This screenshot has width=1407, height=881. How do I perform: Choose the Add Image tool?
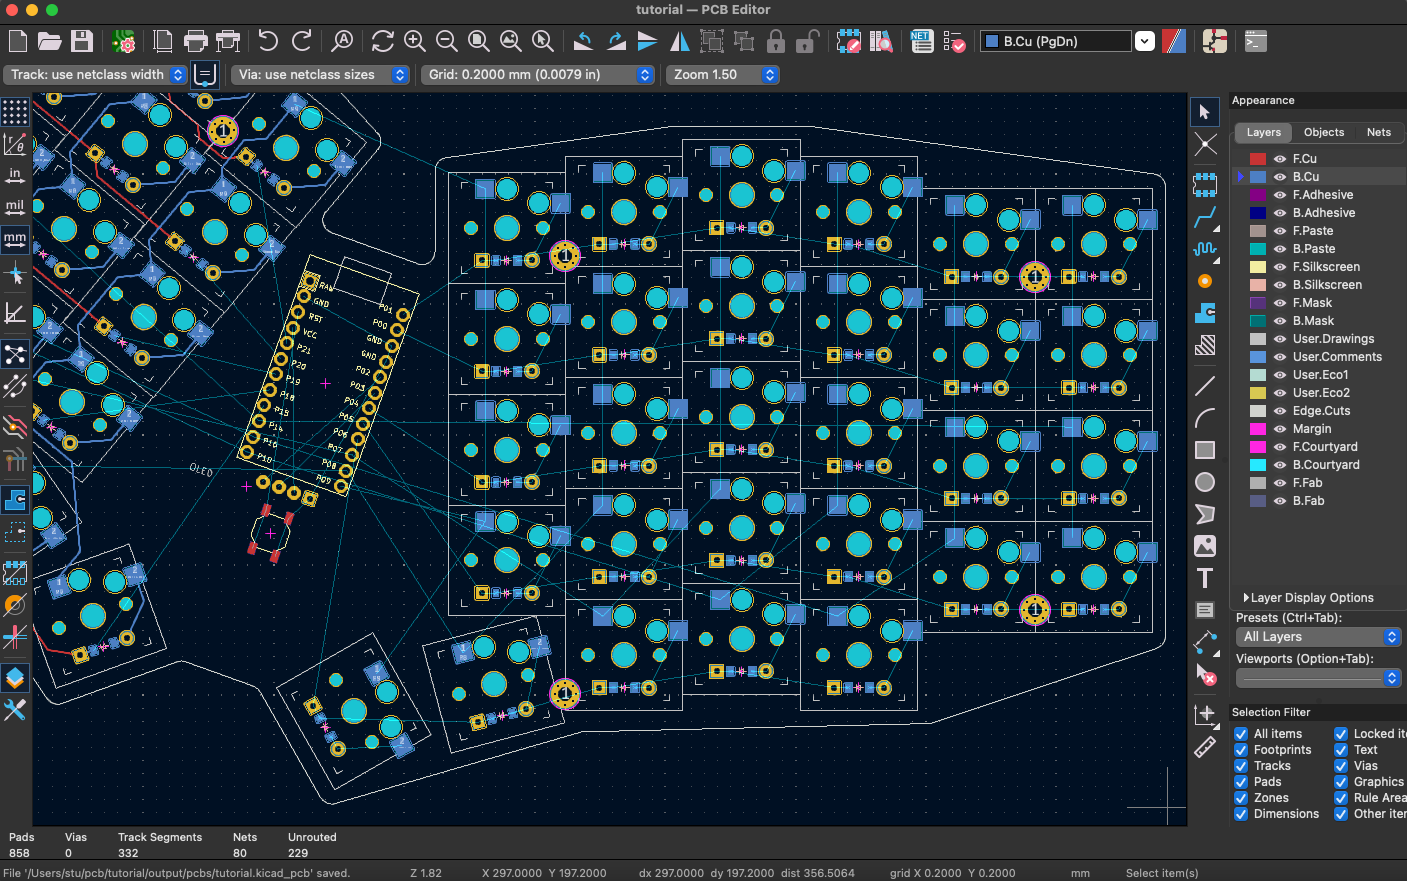click(x=1205, y=545)
